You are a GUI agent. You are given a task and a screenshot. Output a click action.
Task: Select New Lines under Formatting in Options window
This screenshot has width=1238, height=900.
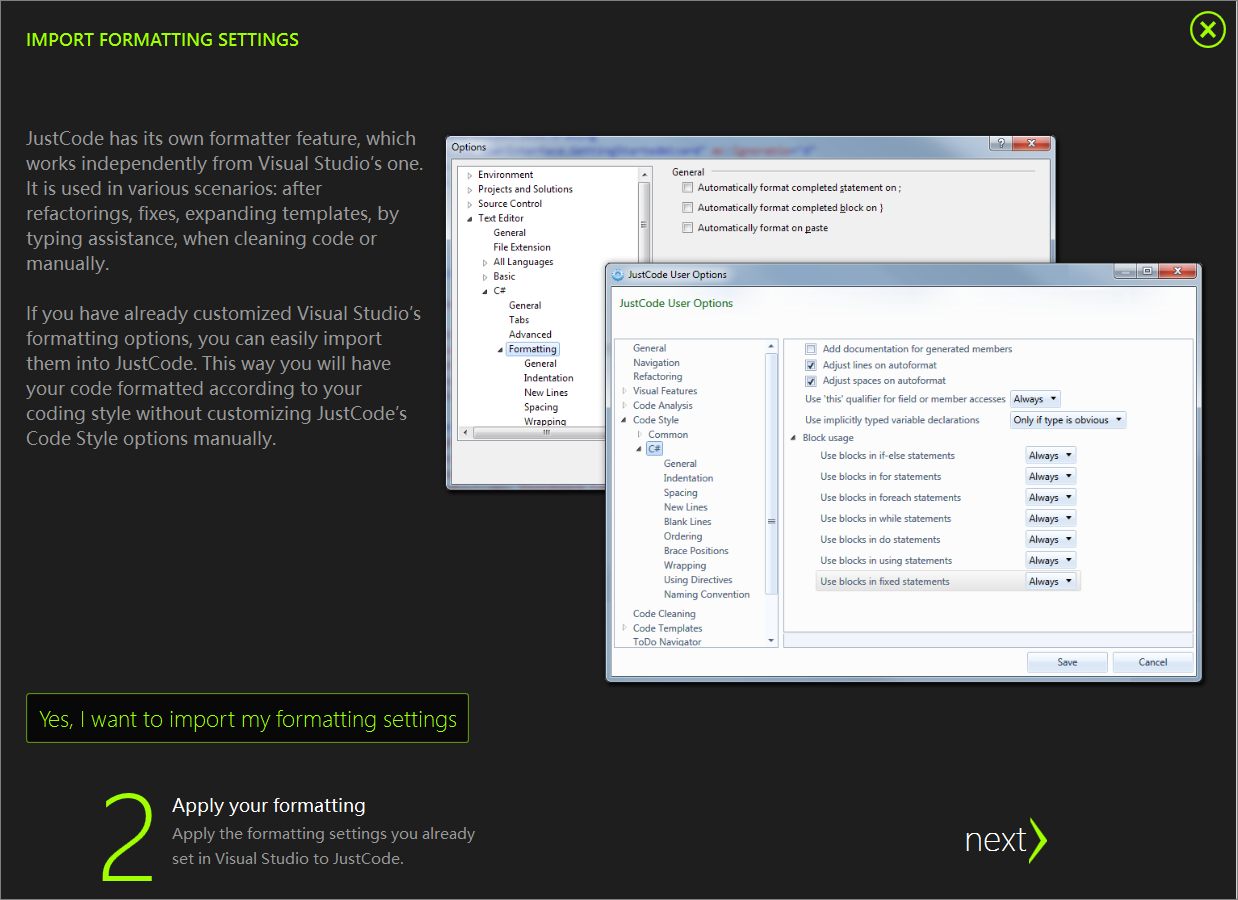(546, 393)
